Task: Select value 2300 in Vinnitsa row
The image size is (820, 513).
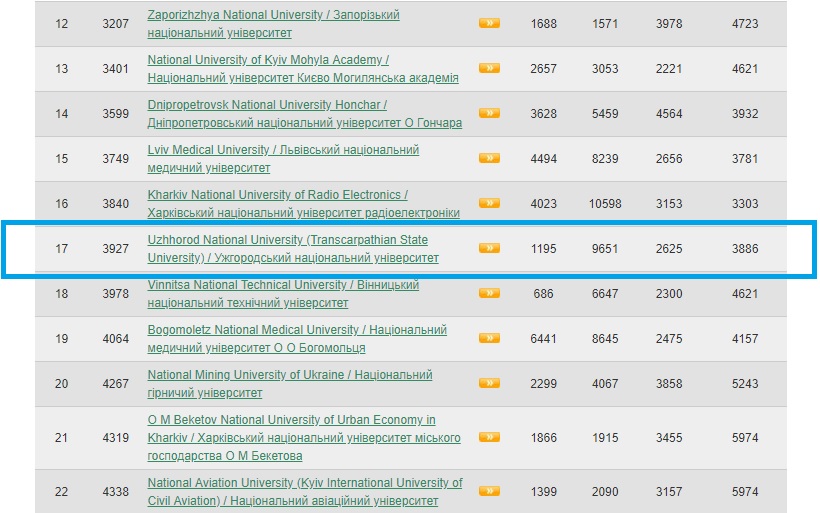Action: point(669,294)
